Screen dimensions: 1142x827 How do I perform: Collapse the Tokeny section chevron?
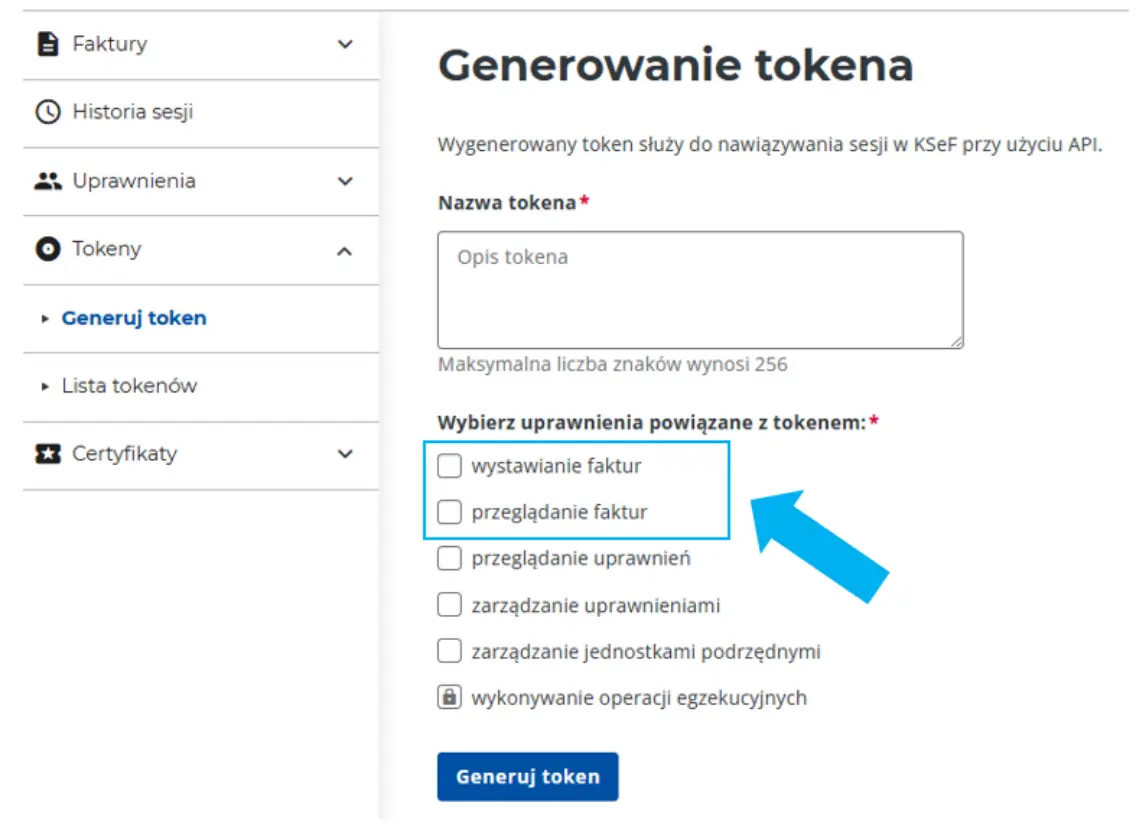point(345,250)
